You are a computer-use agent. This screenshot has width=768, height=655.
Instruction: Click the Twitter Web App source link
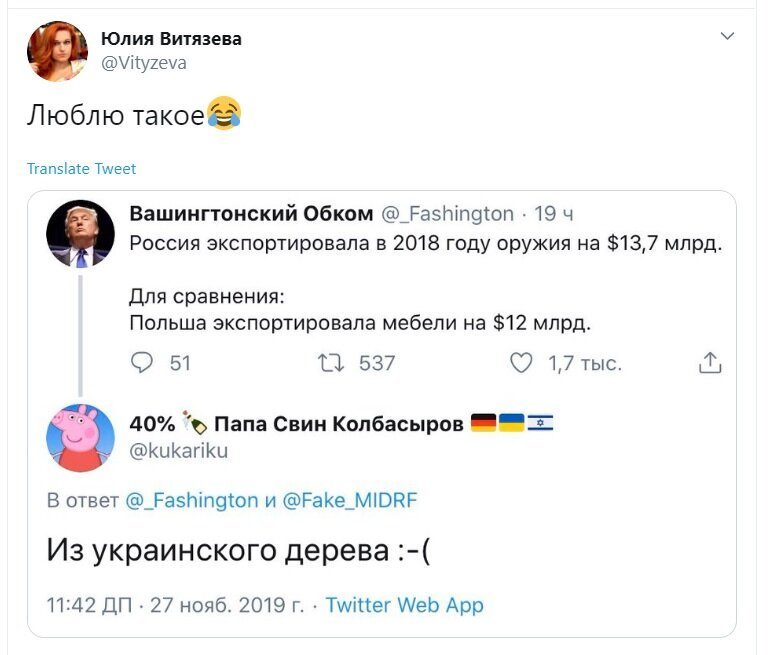[x=405, y=605]
